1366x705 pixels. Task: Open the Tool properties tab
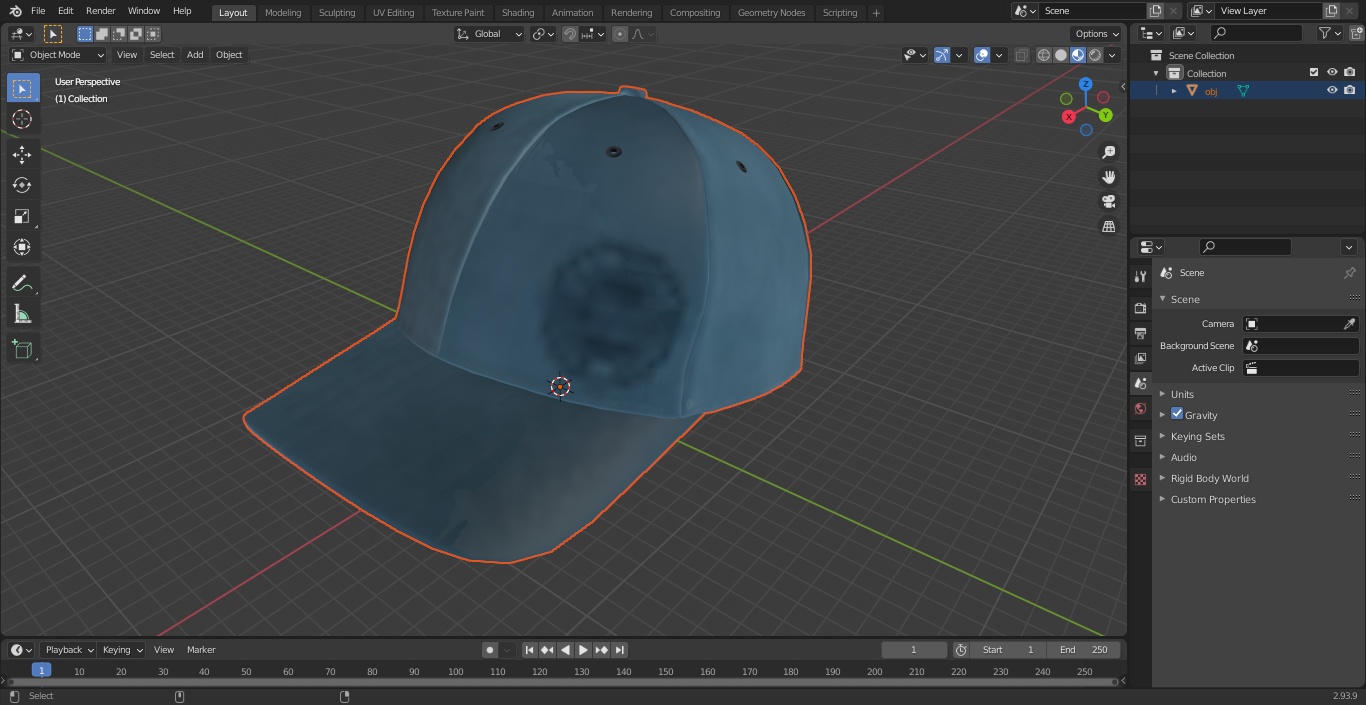pyautogui.click(x=1140, y=276)
